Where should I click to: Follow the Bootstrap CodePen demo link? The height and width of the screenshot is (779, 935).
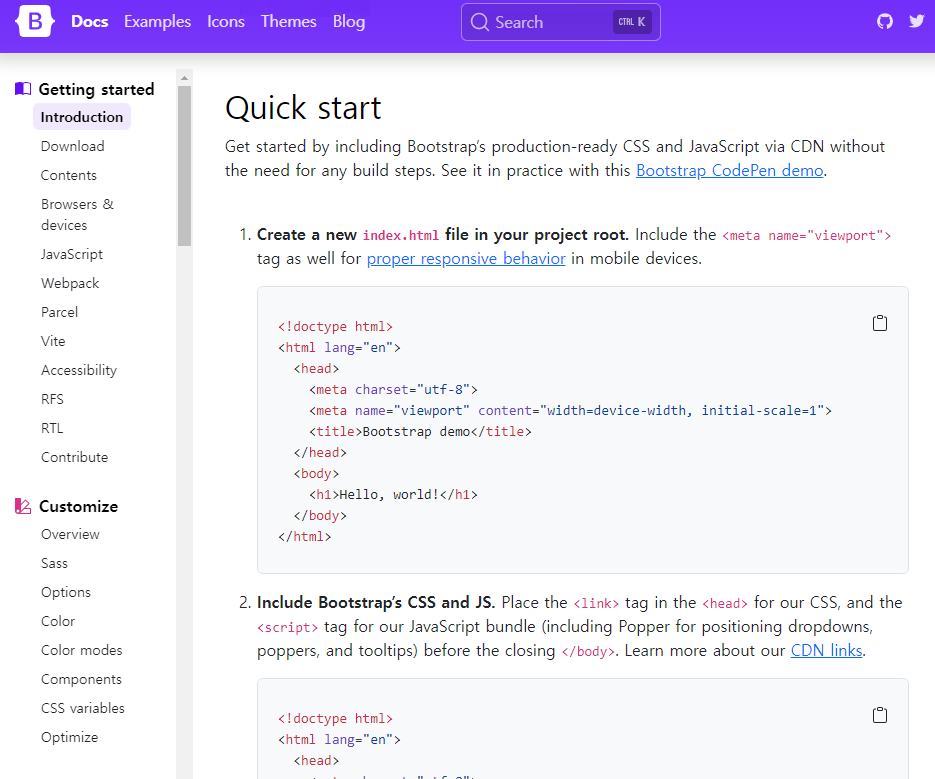coord(730,171)
